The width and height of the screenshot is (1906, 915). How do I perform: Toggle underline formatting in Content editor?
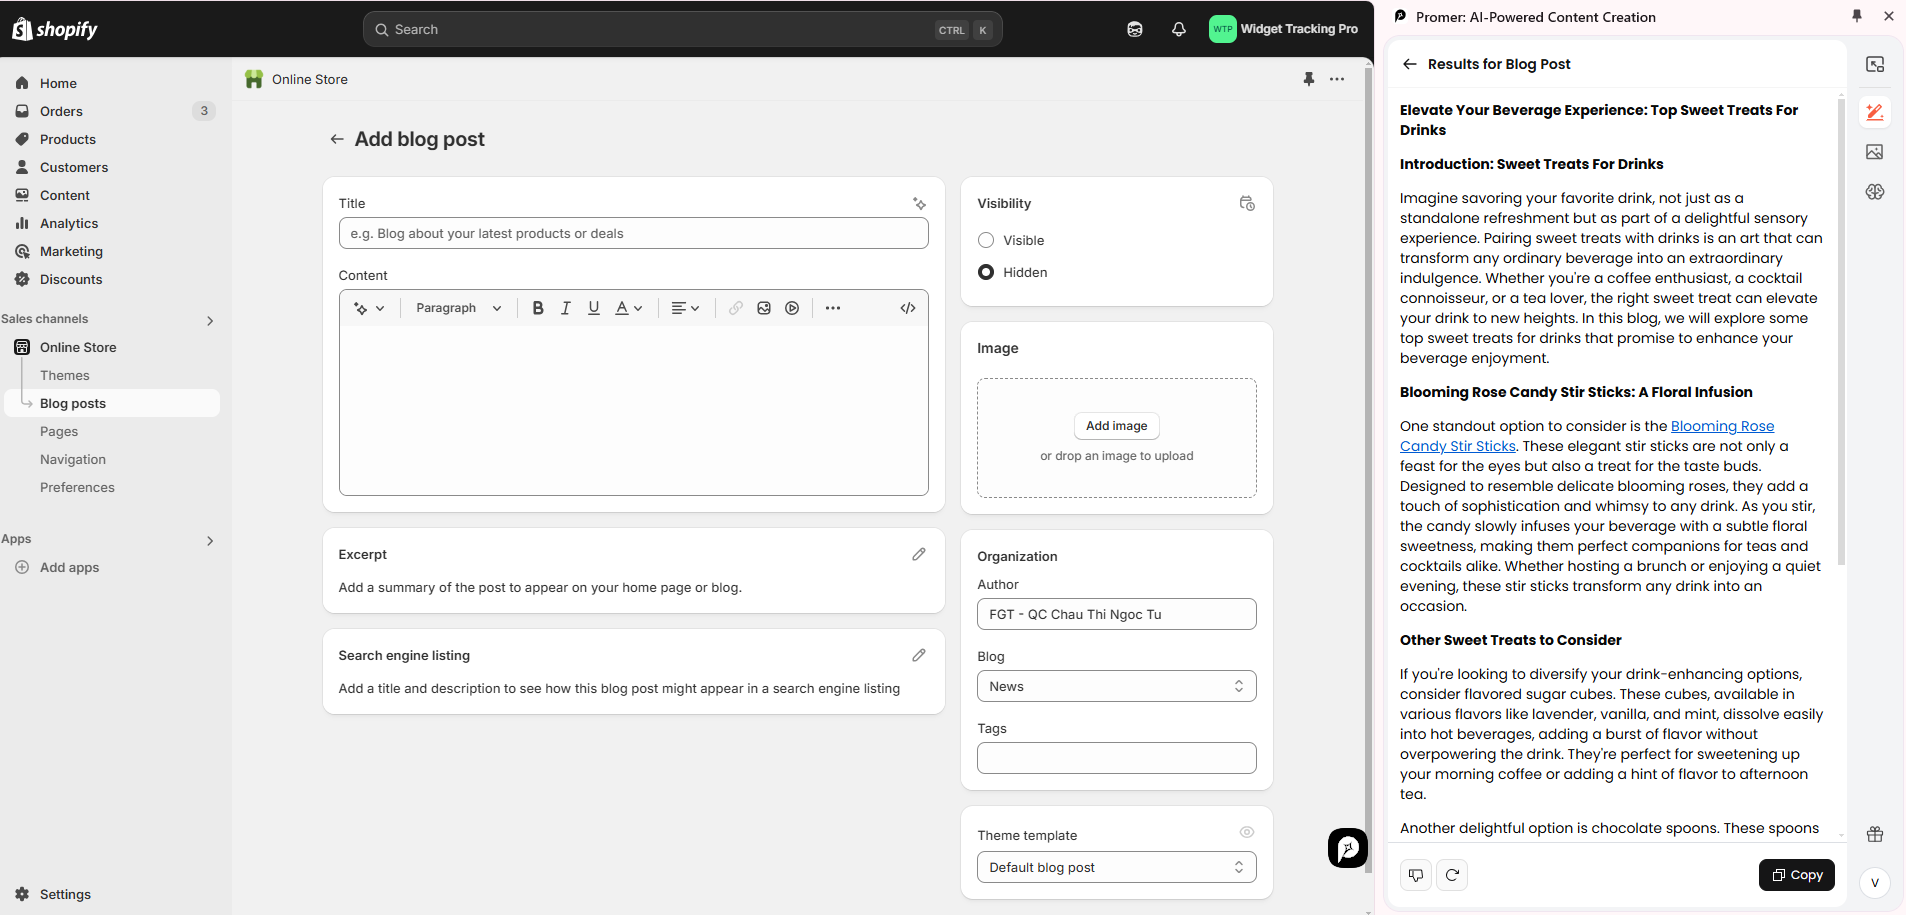[594, 308]
